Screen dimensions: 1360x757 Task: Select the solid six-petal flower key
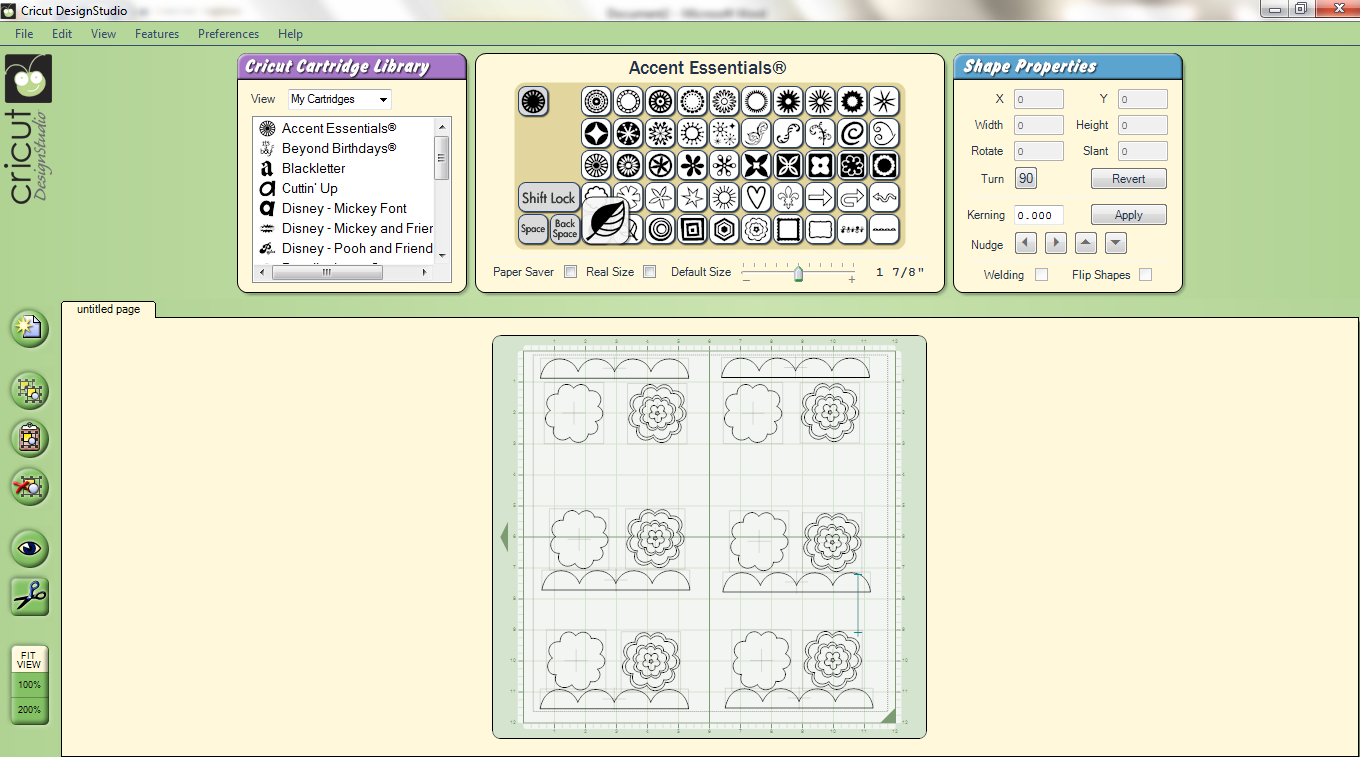click(692, 165)
